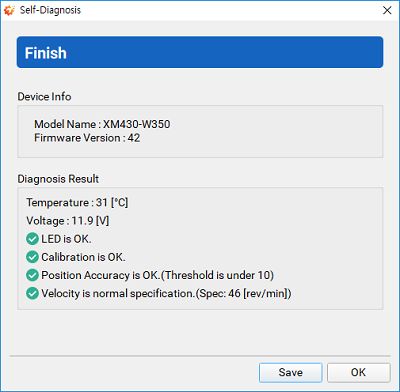Click the LED is OK result text
The height and width of the screenshot is (392, 400).
(x=66, y=239)
